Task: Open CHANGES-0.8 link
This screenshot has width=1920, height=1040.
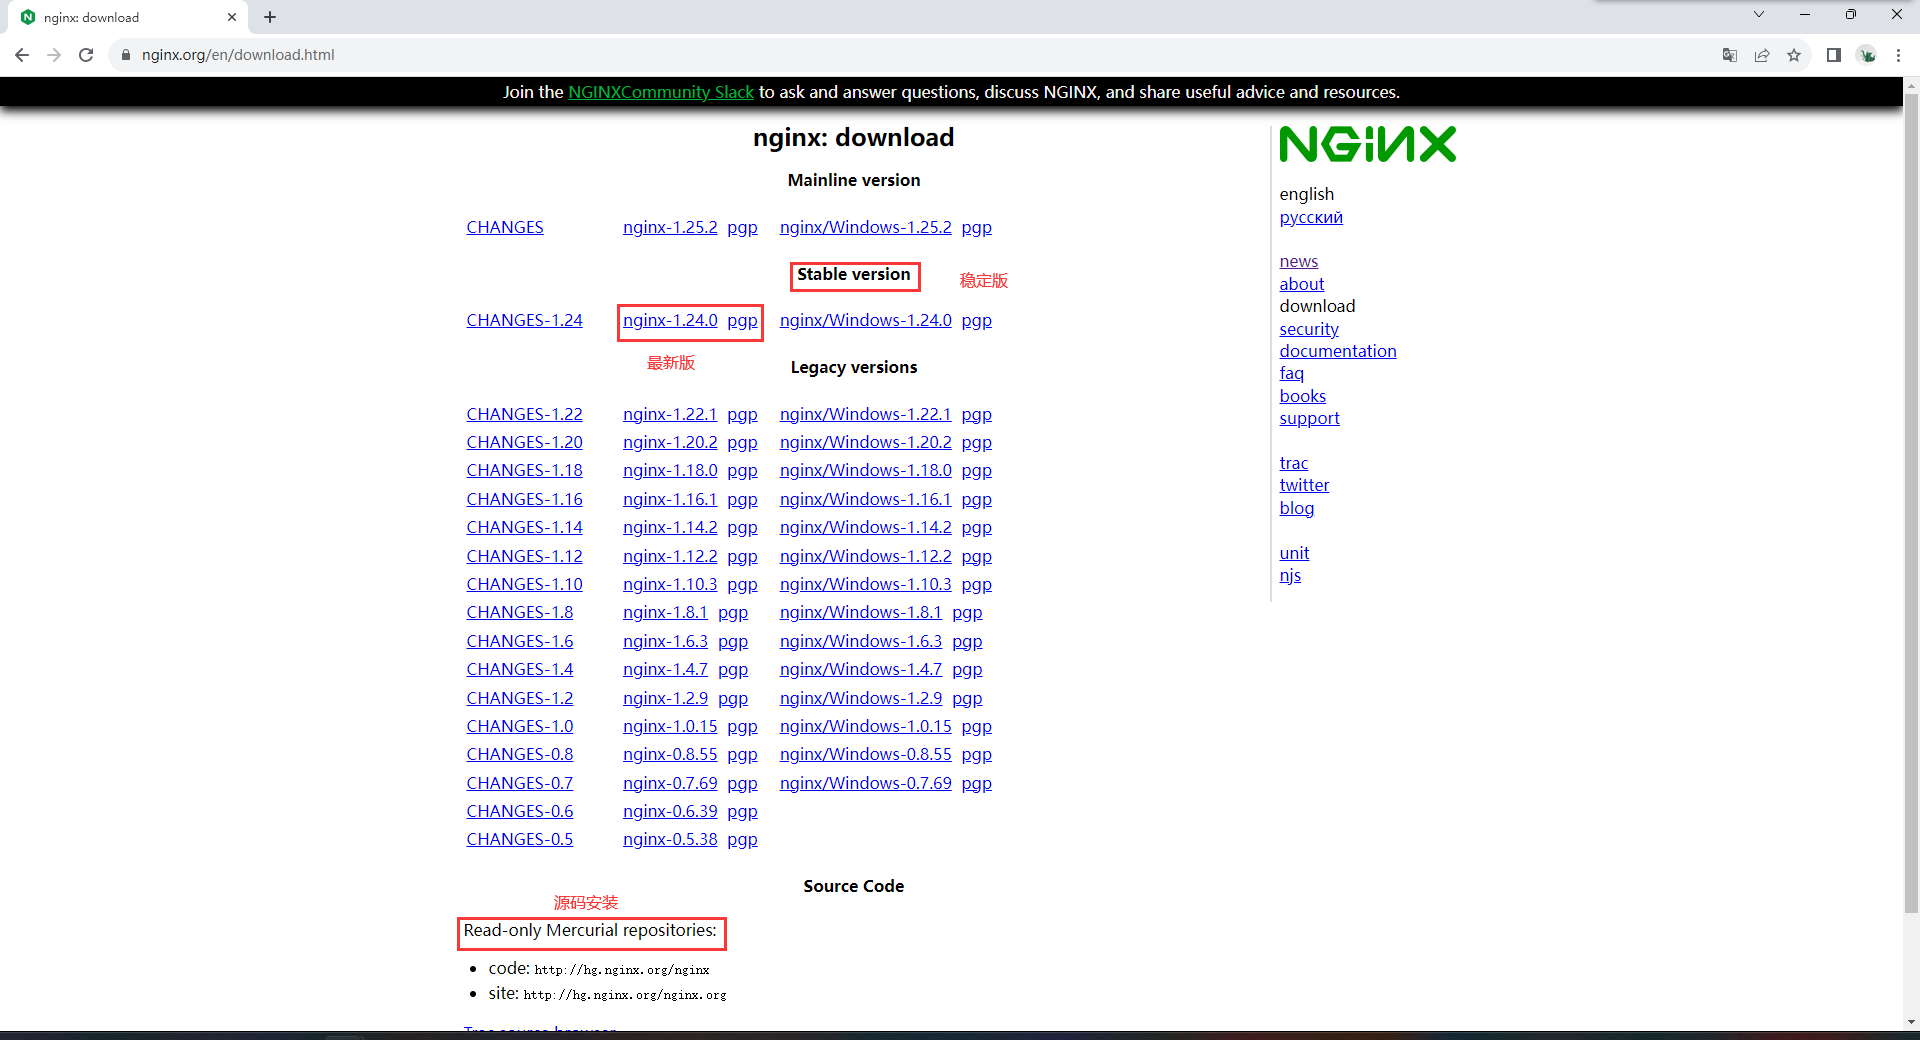Action: point(520,754)
